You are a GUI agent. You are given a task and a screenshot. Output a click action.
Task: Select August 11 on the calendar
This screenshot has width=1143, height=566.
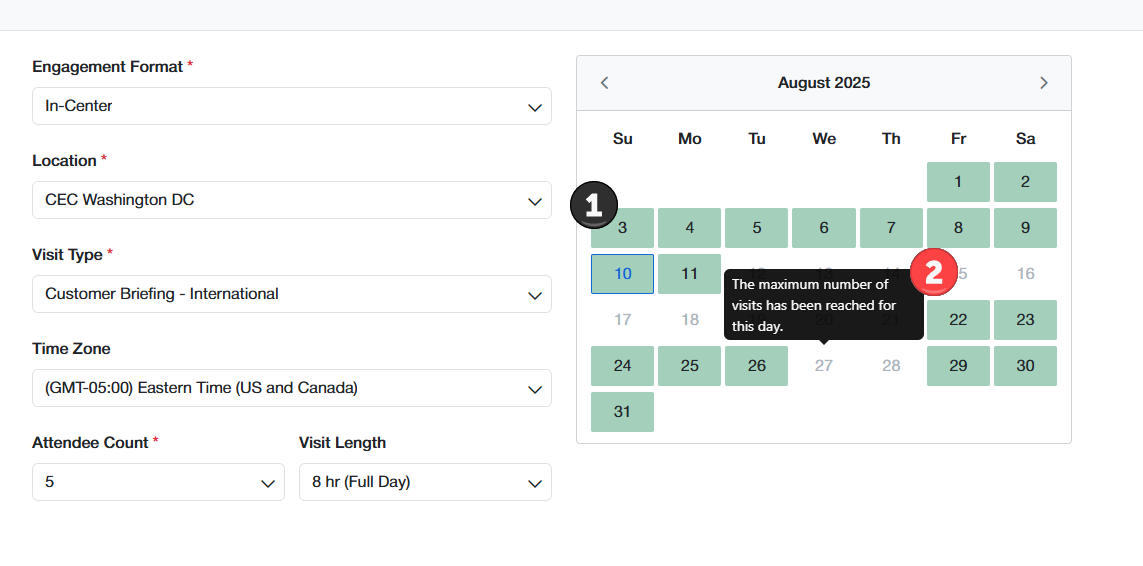tap(689, 274)
